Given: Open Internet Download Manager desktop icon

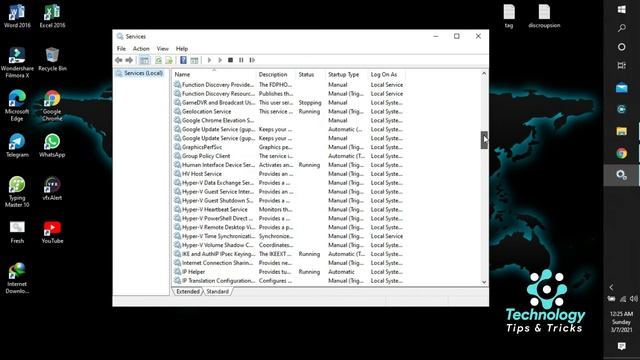Looking at the screenshot, I should click(17, 278).
